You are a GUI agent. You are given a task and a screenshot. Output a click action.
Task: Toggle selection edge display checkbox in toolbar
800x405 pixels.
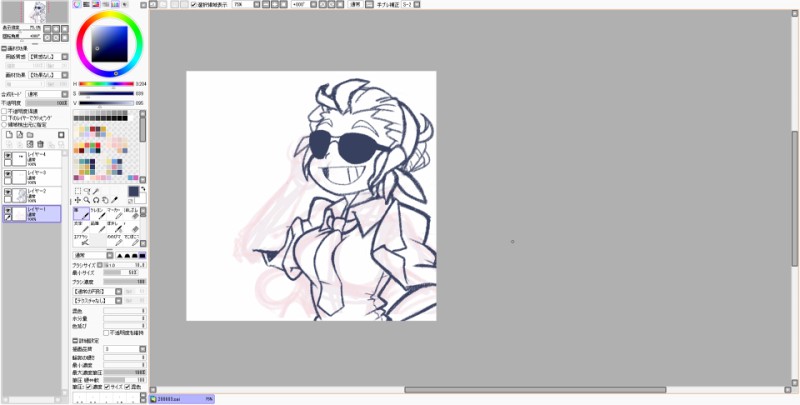coord(194,5)
